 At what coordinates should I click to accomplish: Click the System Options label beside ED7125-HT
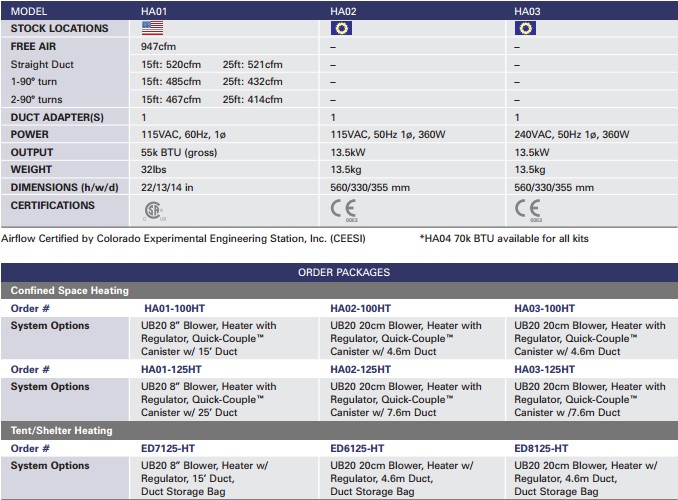50,465
